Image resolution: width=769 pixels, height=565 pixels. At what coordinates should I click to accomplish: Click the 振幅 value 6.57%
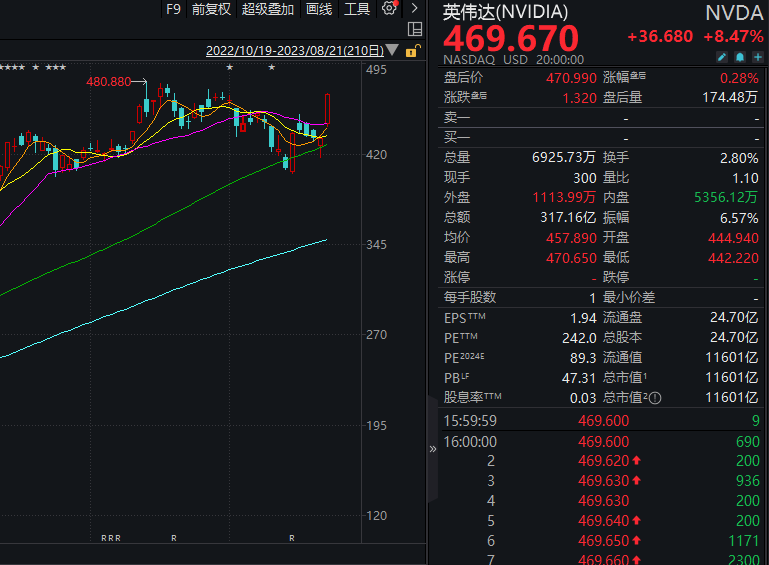pyautogui.click(x=739, y=218)
